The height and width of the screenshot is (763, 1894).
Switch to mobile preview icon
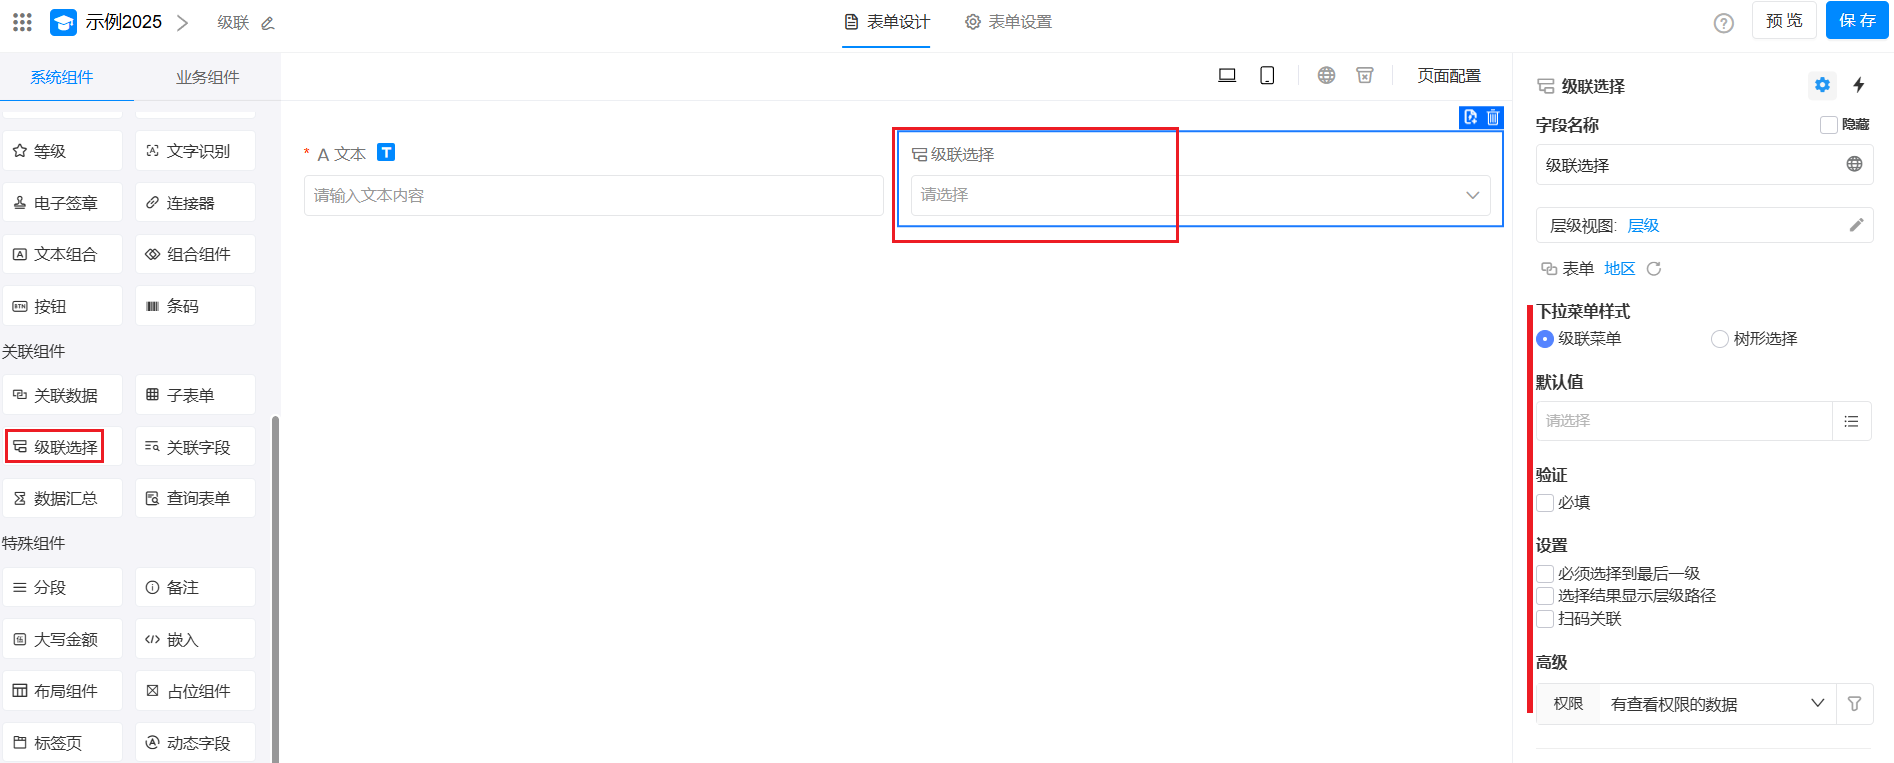pyautogui.click(x=1267, y=76)
